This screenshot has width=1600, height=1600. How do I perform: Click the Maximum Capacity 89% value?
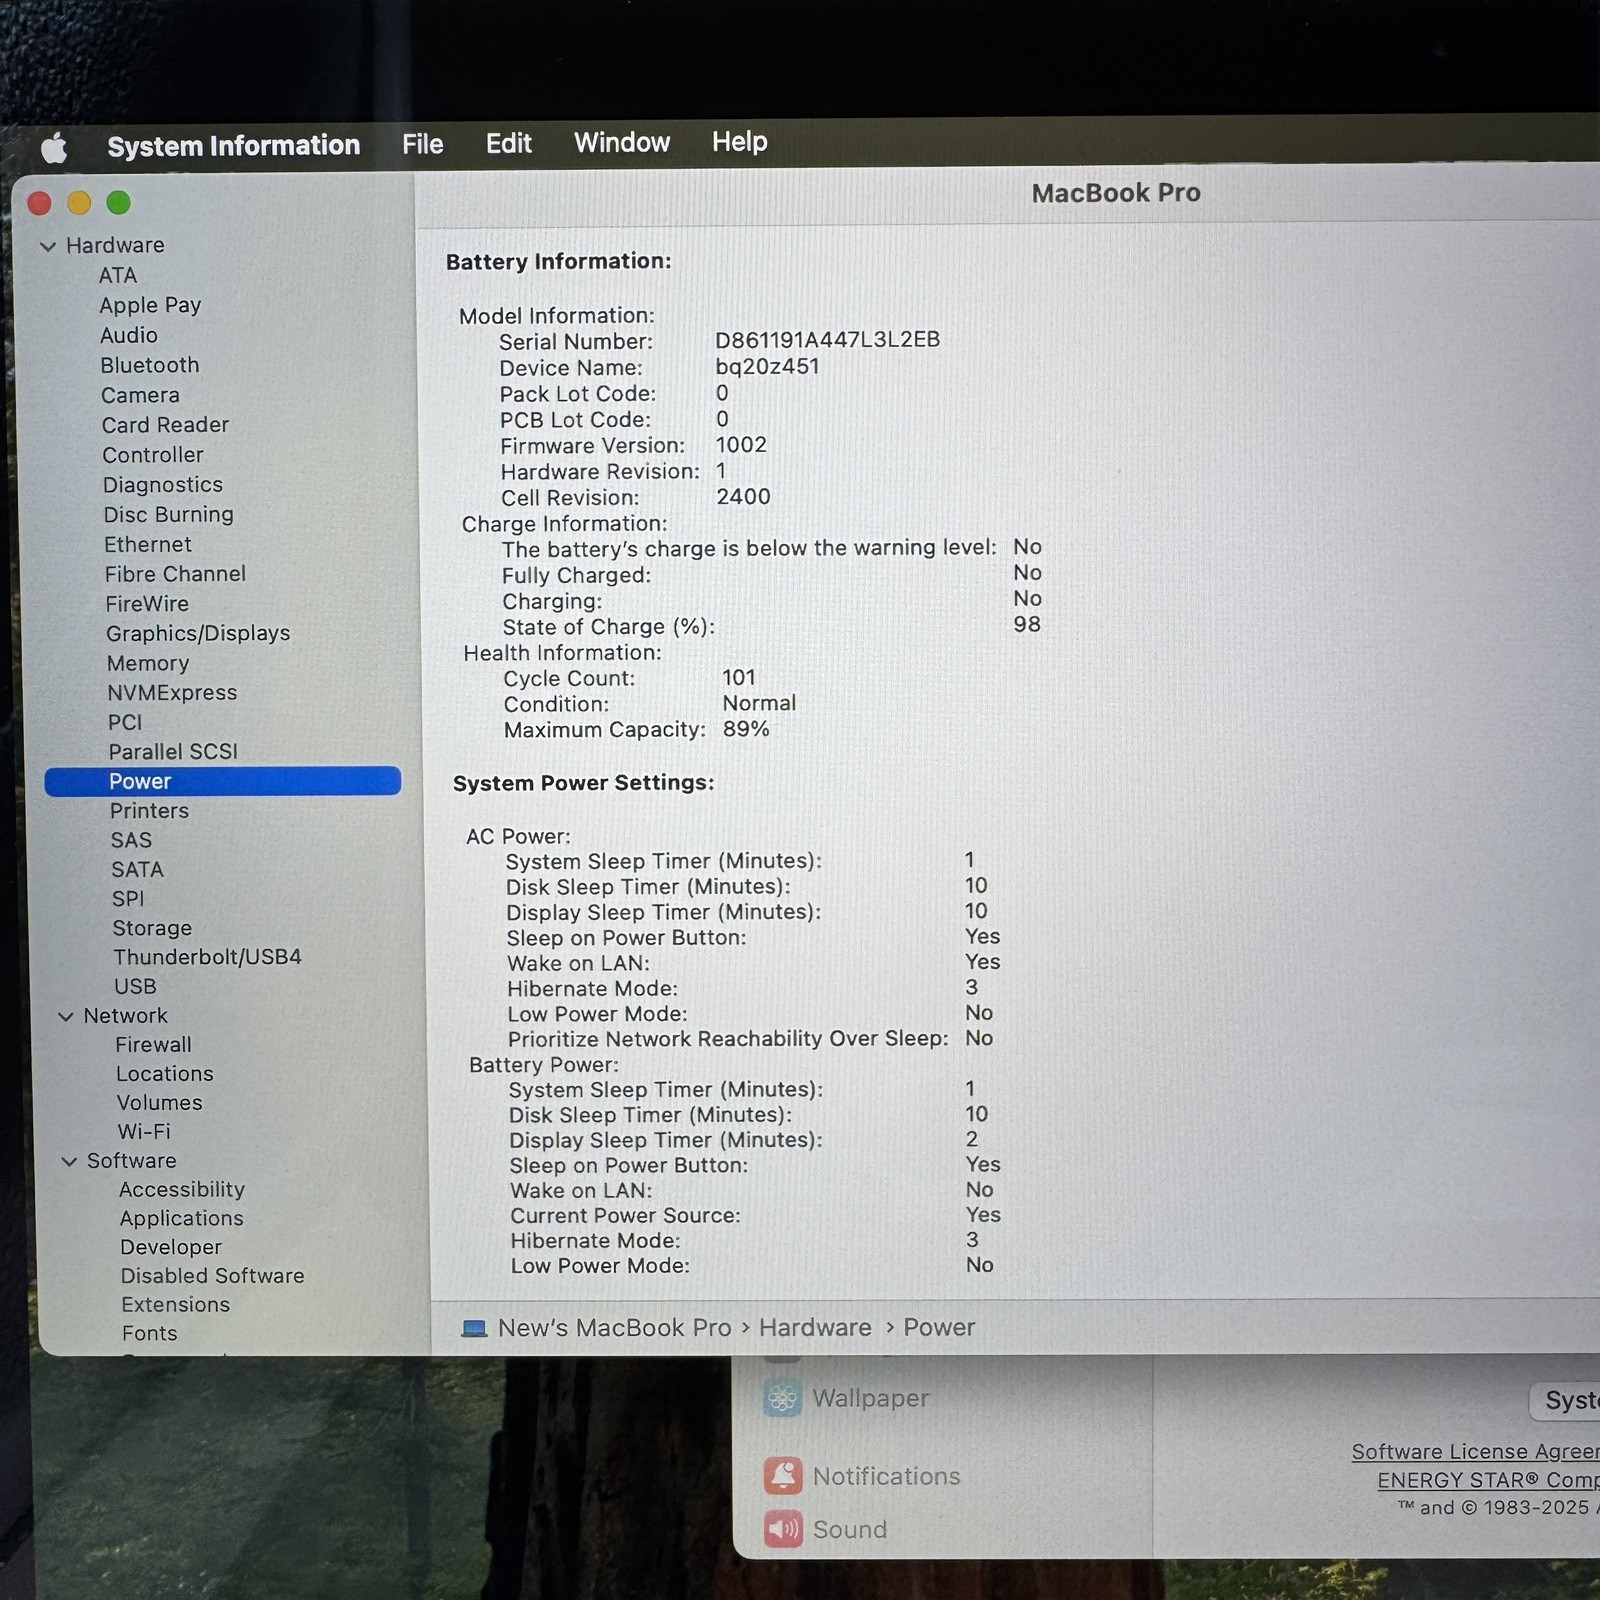click(x=746, y=729)
